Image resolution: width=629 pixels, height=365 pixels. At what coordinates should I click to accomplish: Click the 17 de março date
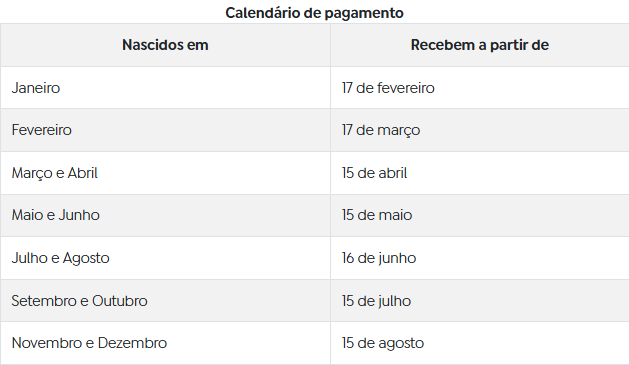(381, 130)
